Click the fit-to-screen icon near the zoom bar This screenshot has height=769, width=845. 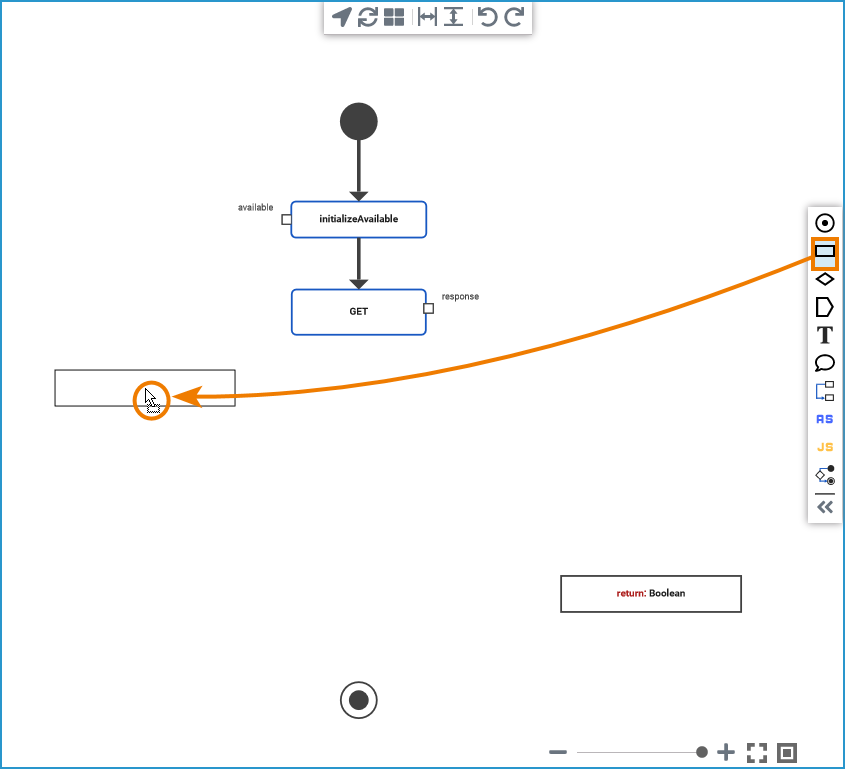click(757, 752)
